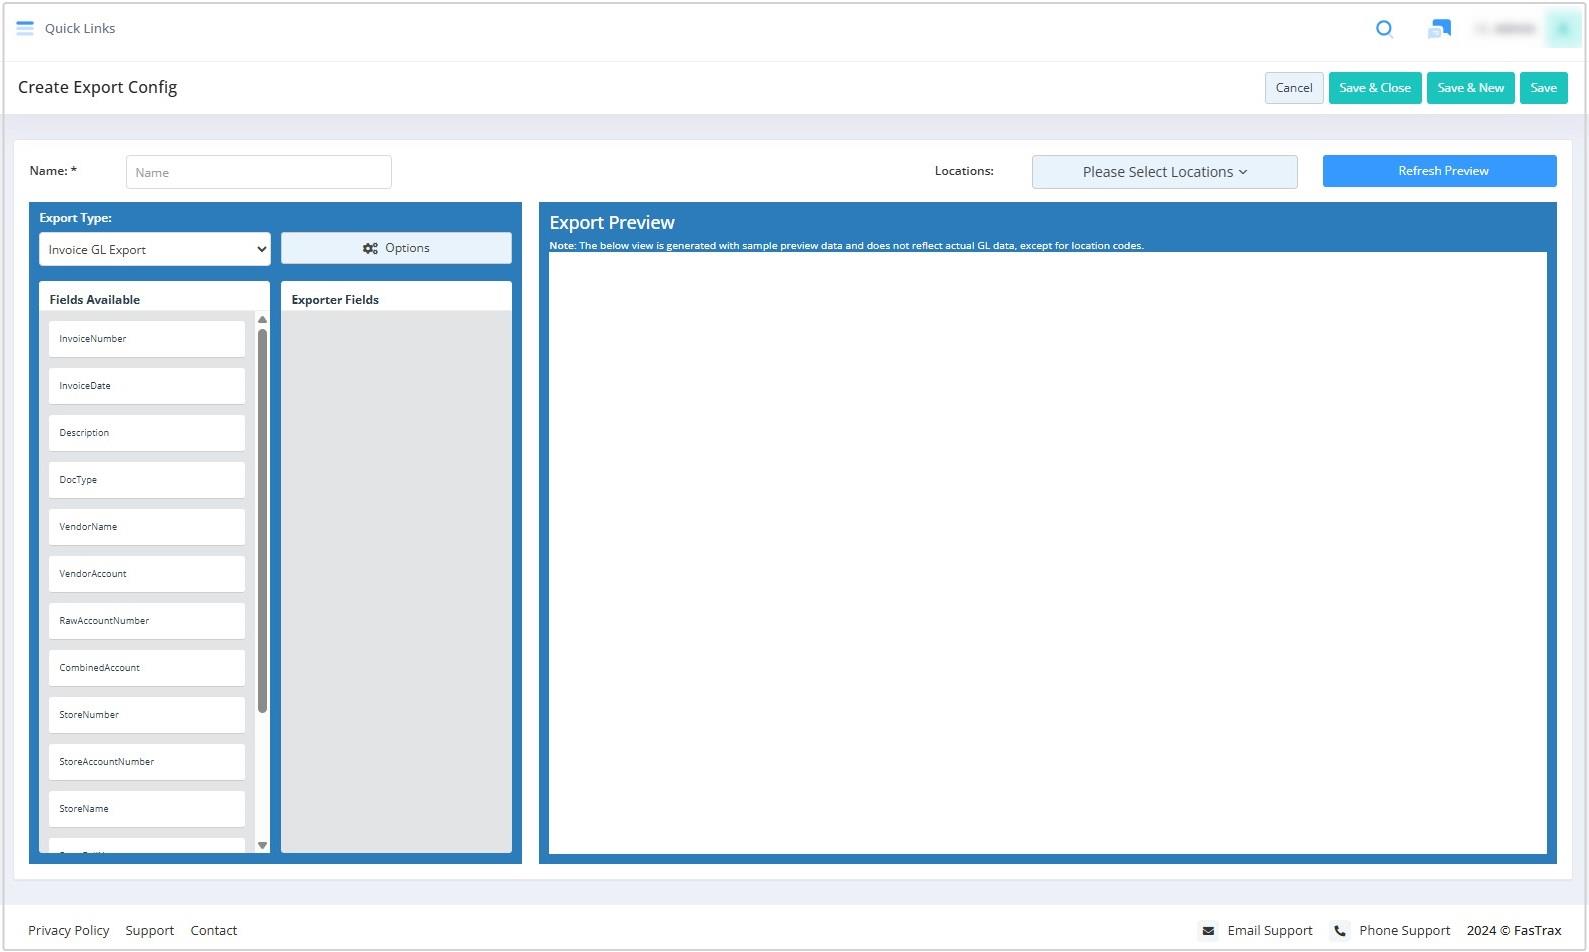Click the search magnifier icon
Image resolution: width=1589 pixels, height=952 pixels.
(1384, 29)
